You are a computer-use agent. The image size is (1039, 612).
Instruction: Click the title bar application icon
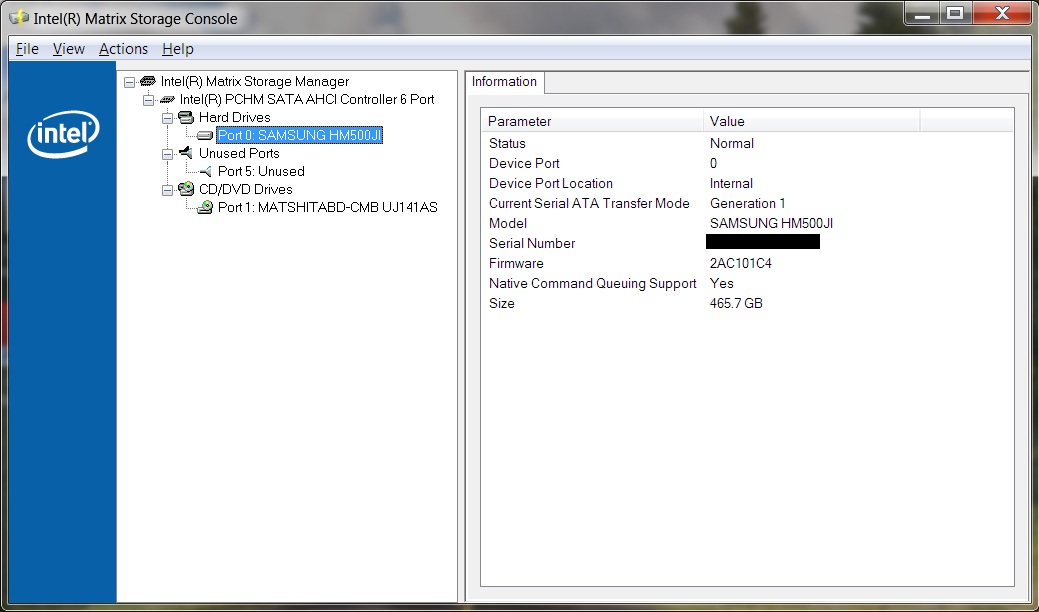[x=19, y=18]
